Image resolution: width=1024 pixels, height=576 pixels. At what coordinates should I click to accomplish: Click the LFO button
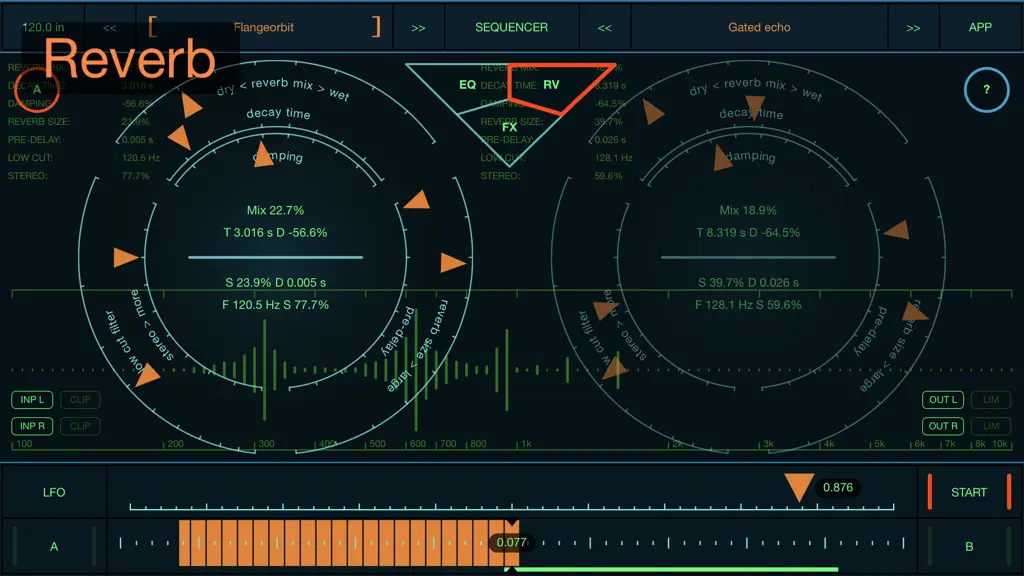point(54,492)
